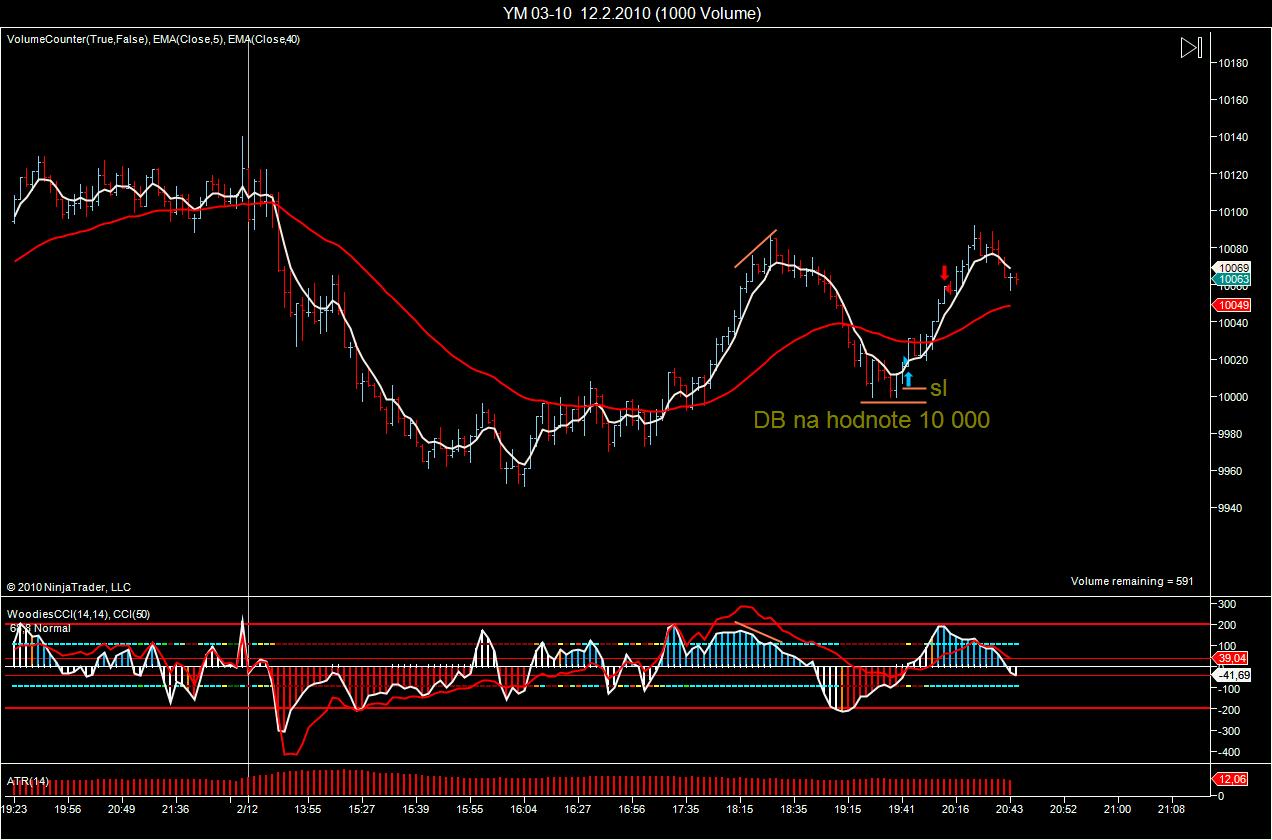Screen dimensions: 1272x840
Task: Select the 'sl' stop-loss text label
Action: [x=938, y=388]
